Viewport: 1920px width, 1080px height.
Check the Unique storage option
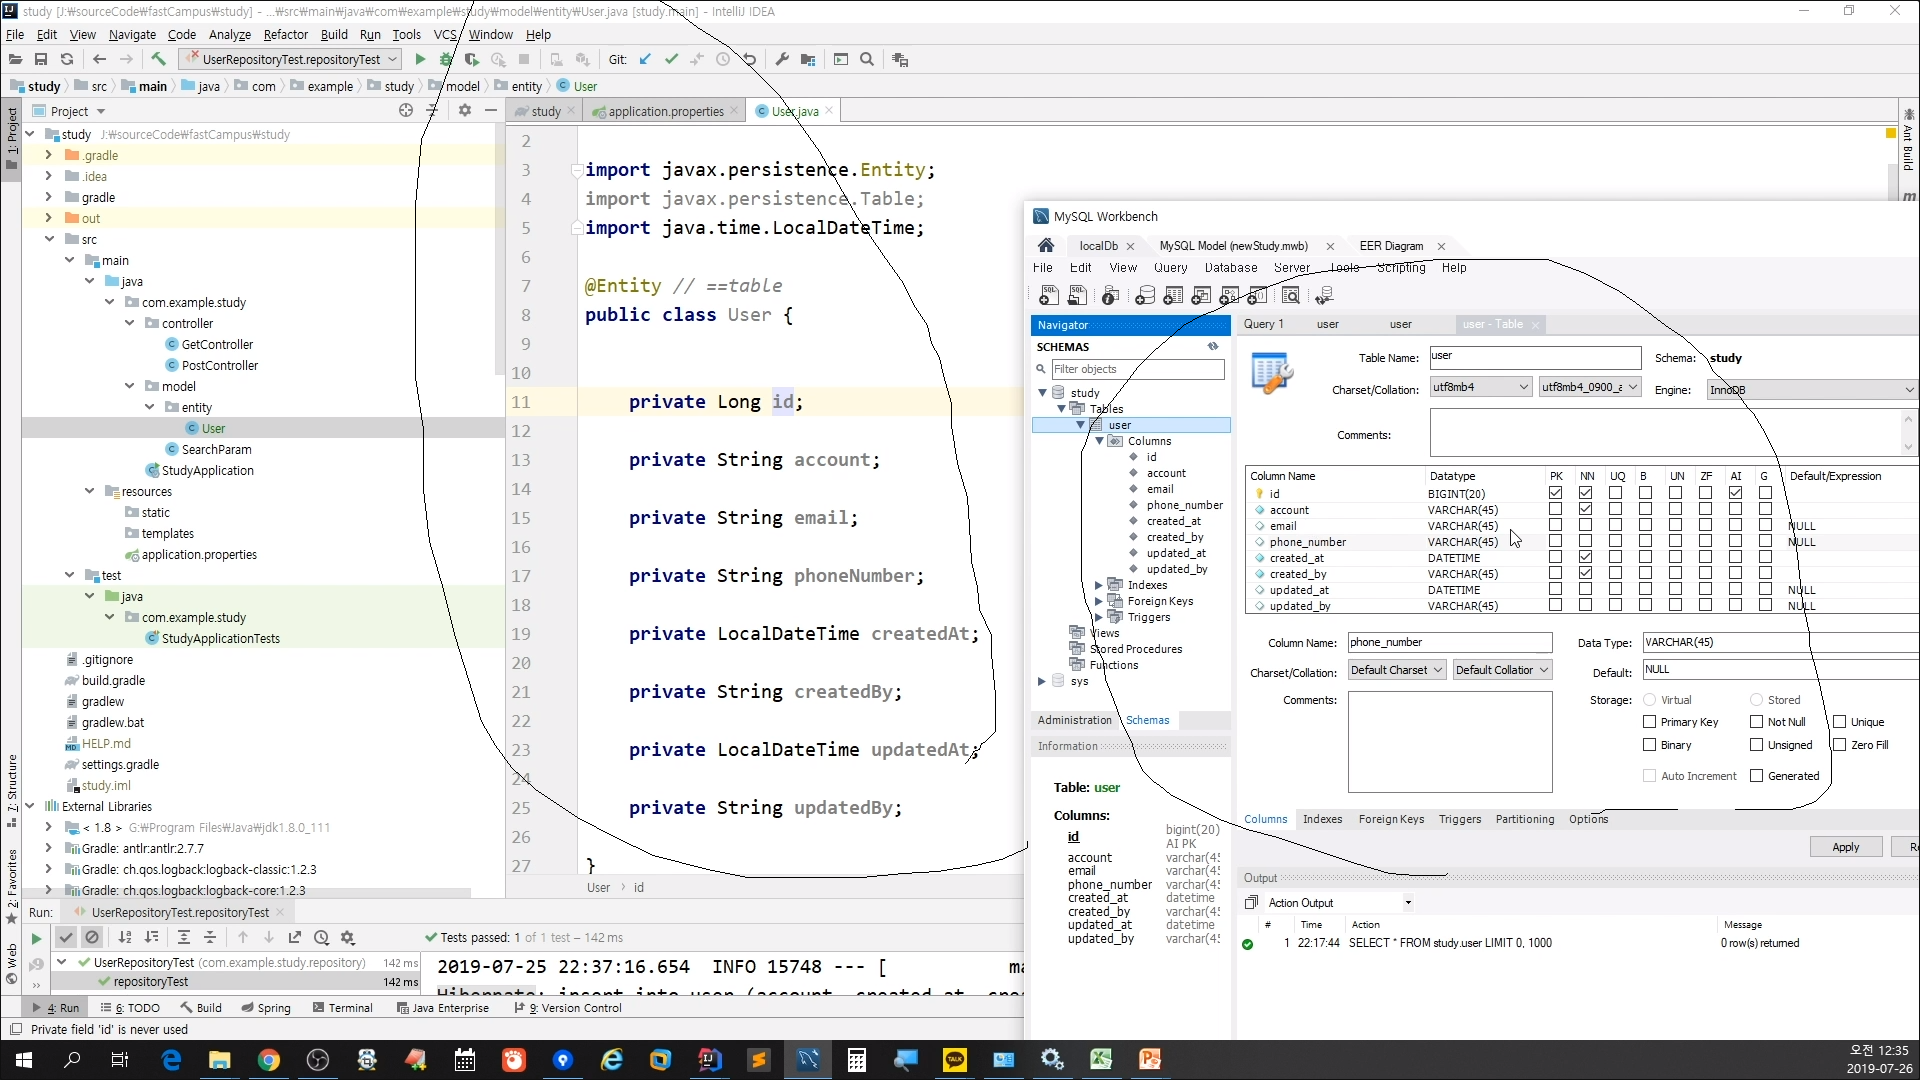[1839, 722]
